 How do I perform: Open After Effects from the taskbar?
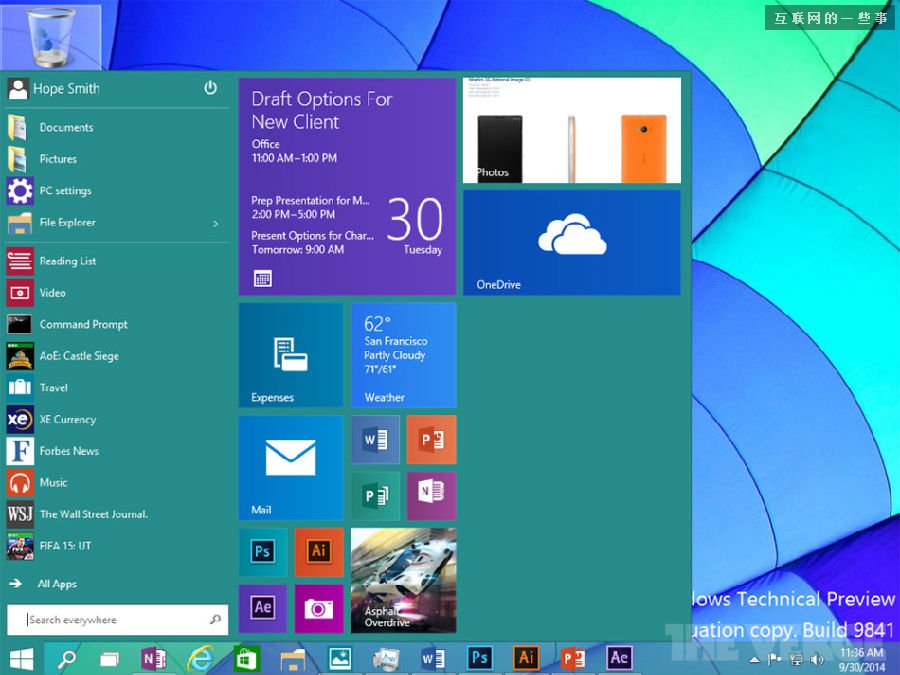coord(619,657)
